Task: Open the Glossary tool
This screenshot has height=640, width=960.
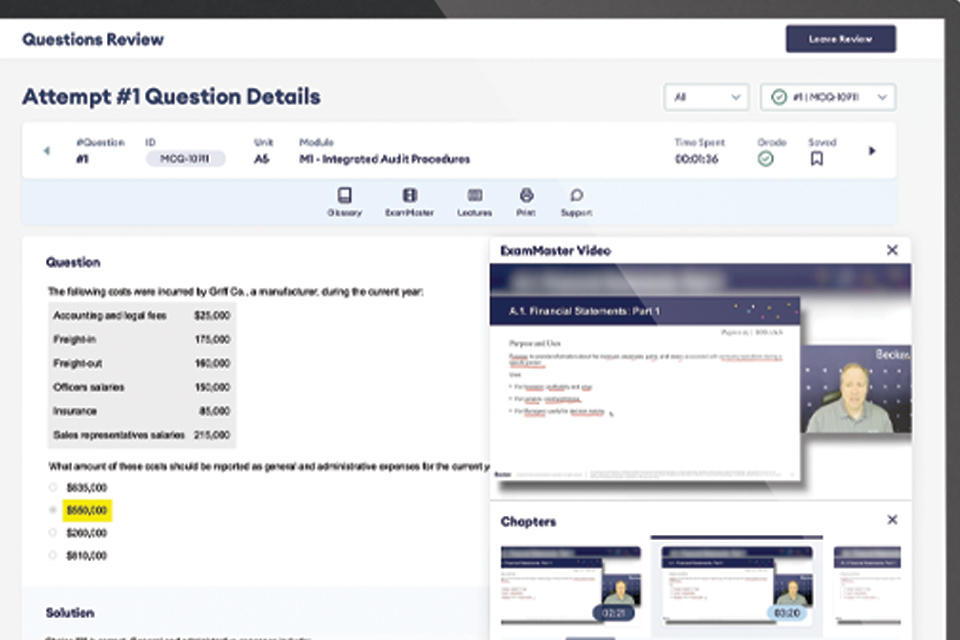Action: [x=345, y=202]
